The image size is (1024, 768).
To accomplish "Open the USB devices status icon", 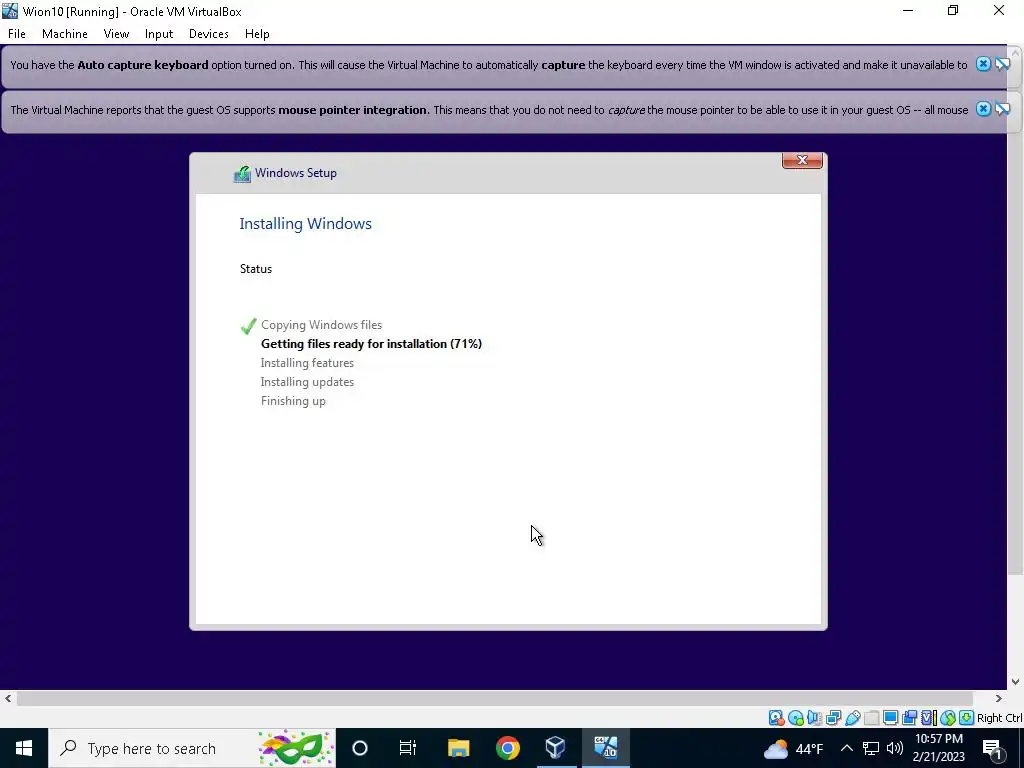I will tap(852, 718).
